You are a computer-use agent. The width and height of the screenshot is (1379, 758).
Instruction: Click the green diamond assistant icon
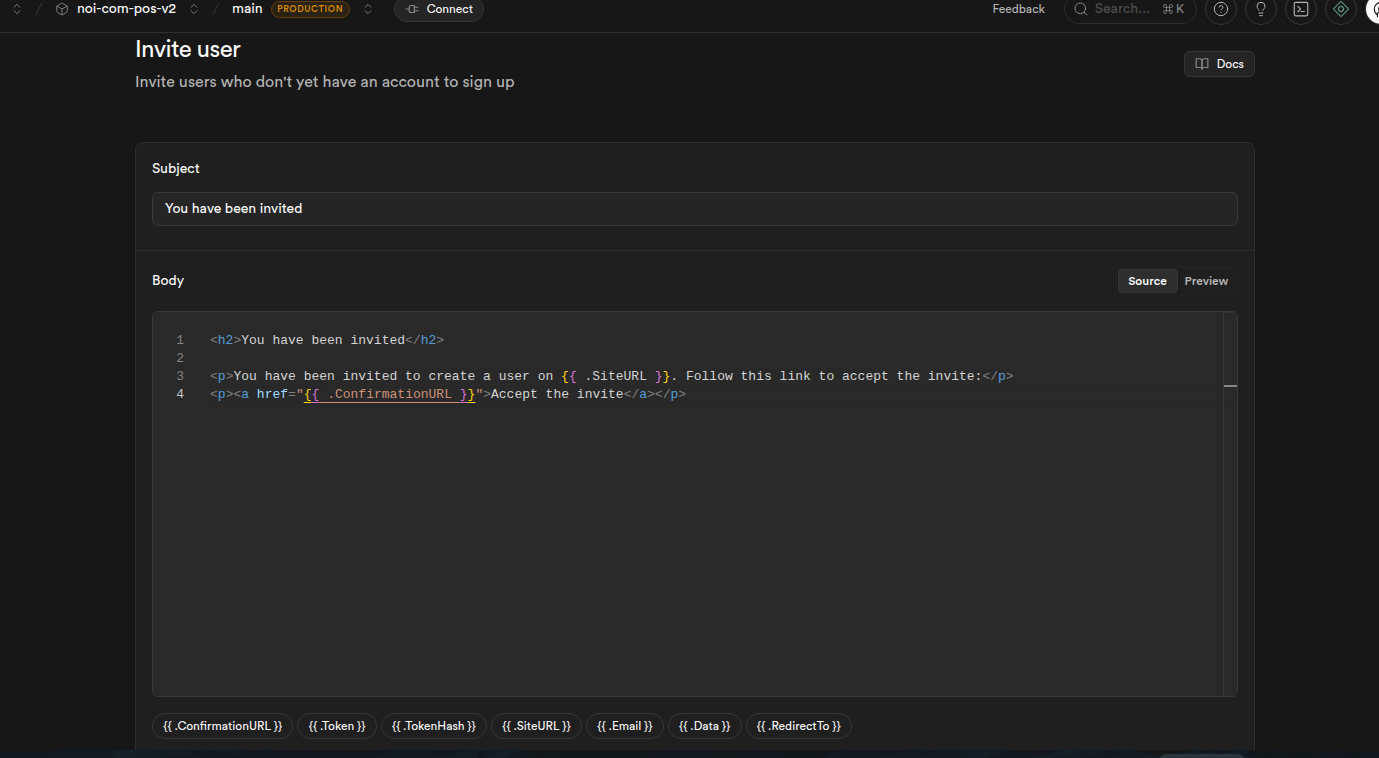1341,9
